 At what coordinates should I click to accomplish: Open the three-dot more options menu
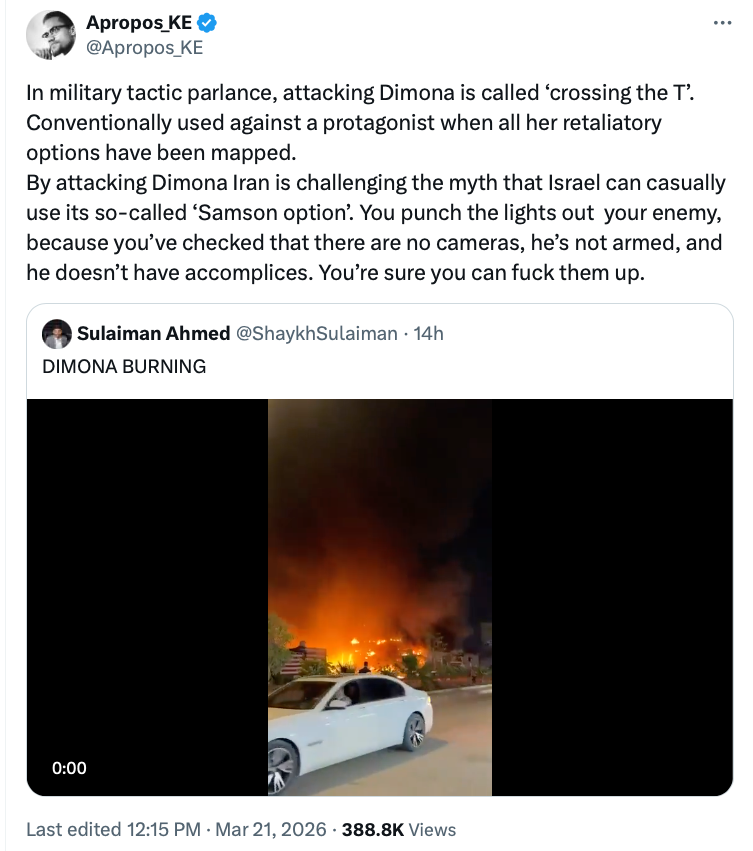722,23
